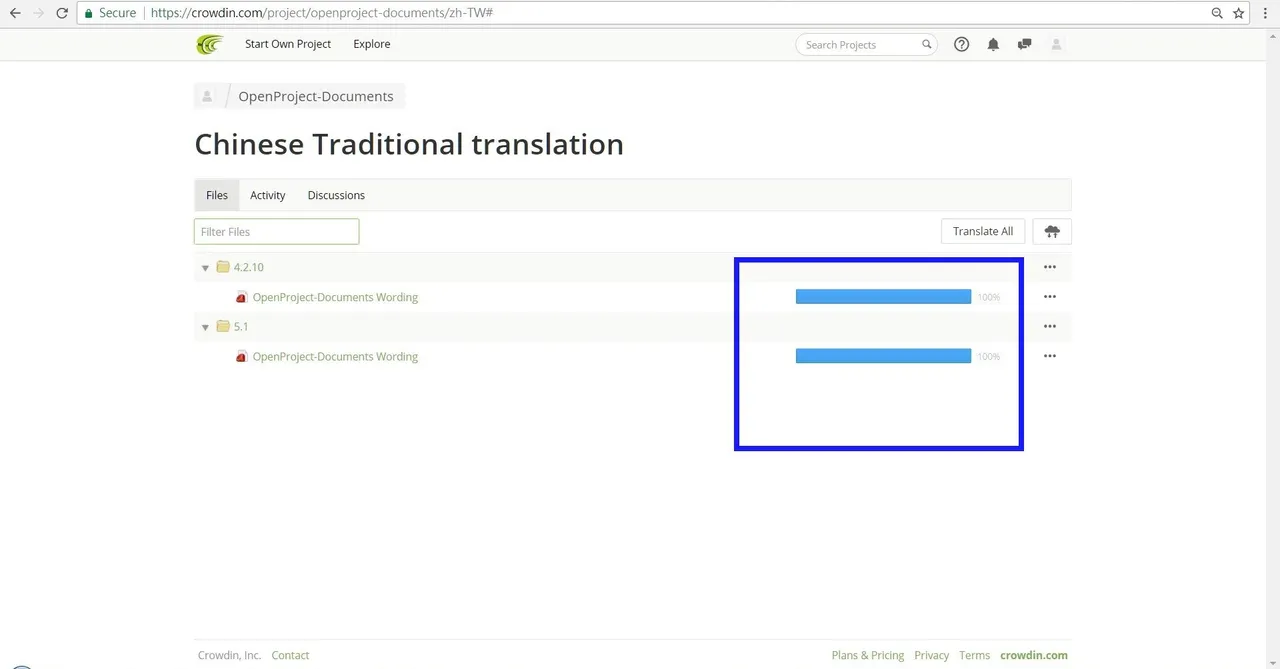Open three-dot menu for 4.2.10 folder
Screen dimensions: 1280x669
[x=1050, y=267]
